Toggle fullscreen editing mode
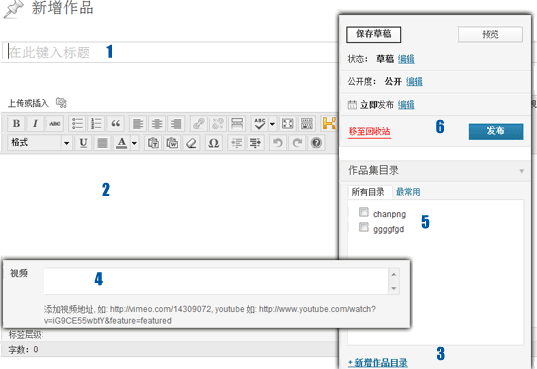 click(287, 123)
